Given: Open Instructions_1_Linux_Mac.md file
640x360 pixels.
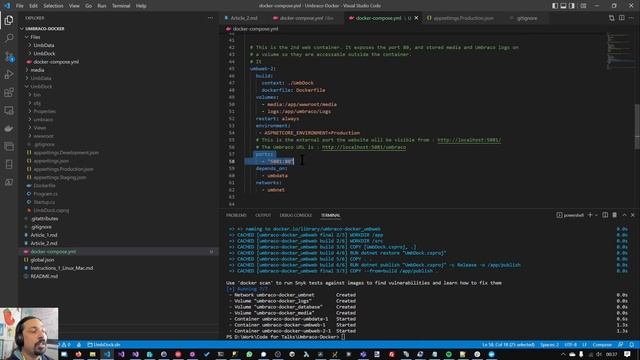Looking at the screenshot, I should point(62,268).
